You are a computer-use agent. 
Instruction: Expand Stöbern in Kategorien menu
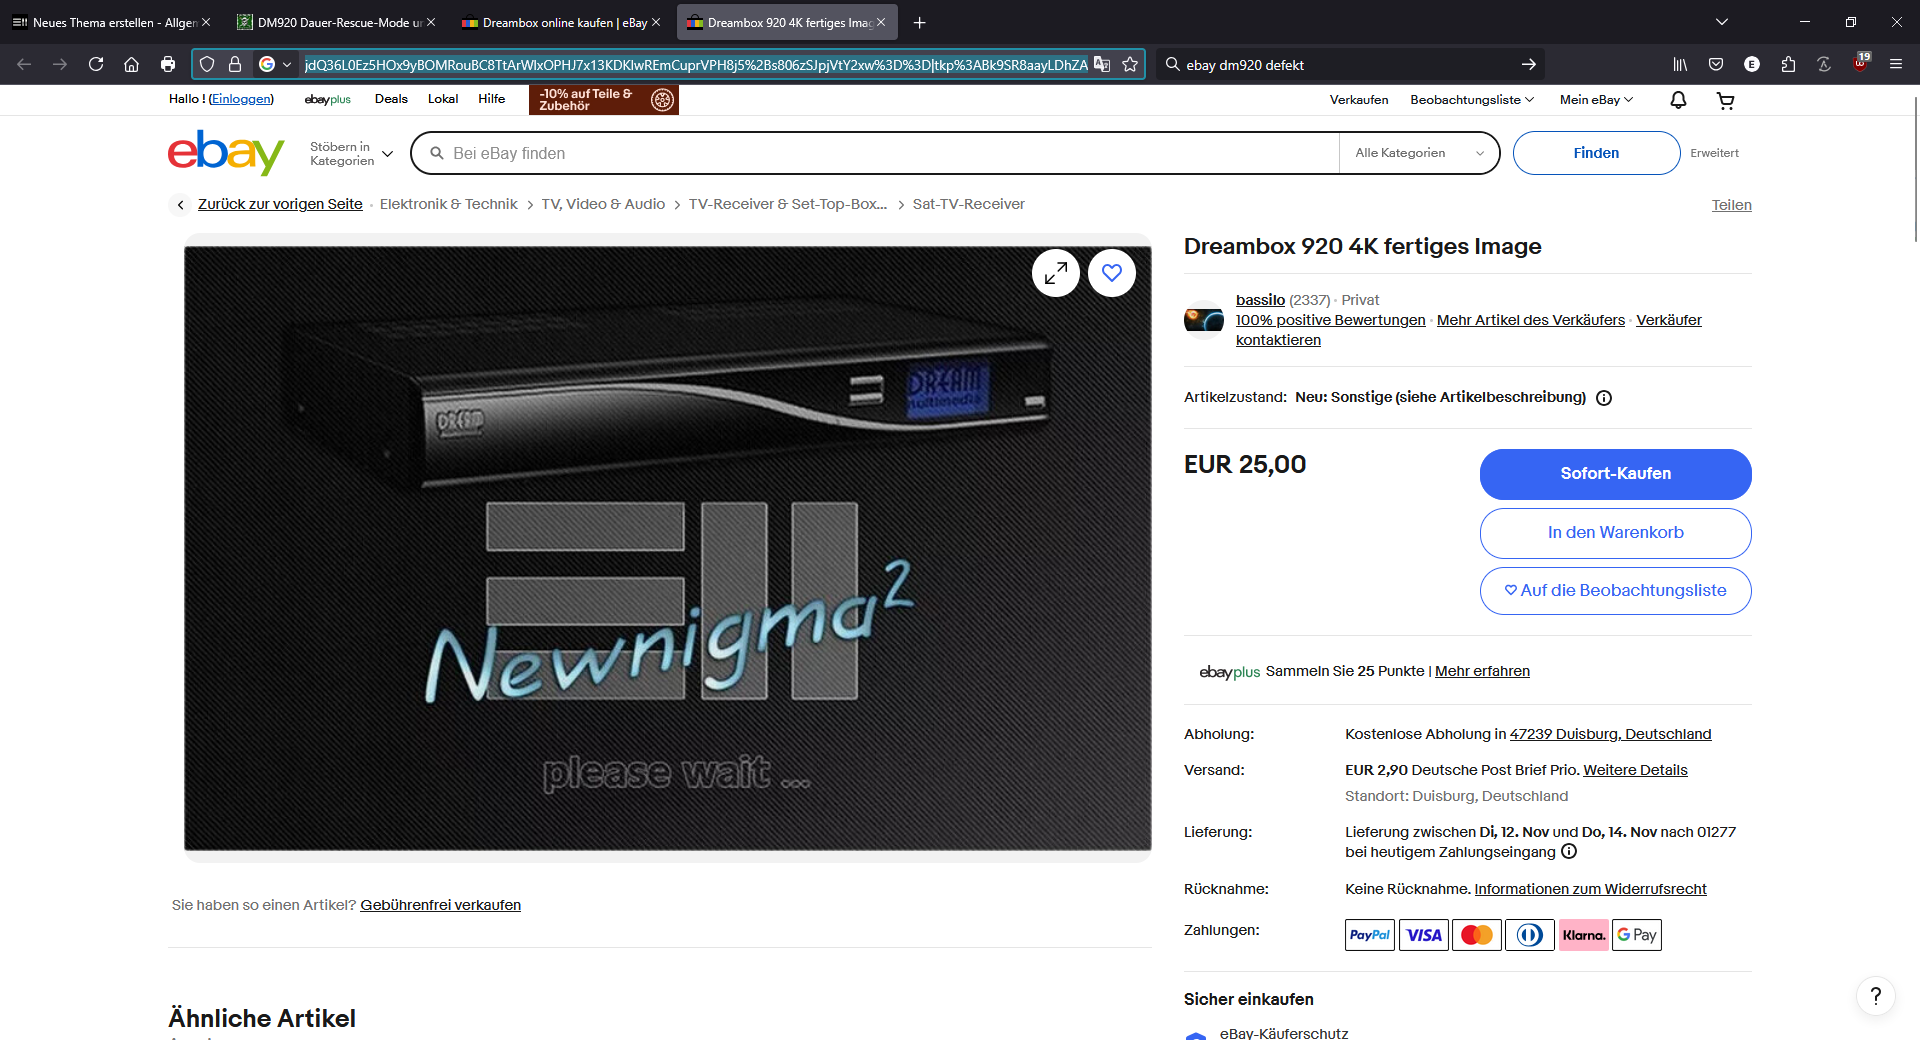tap(351, 153)
